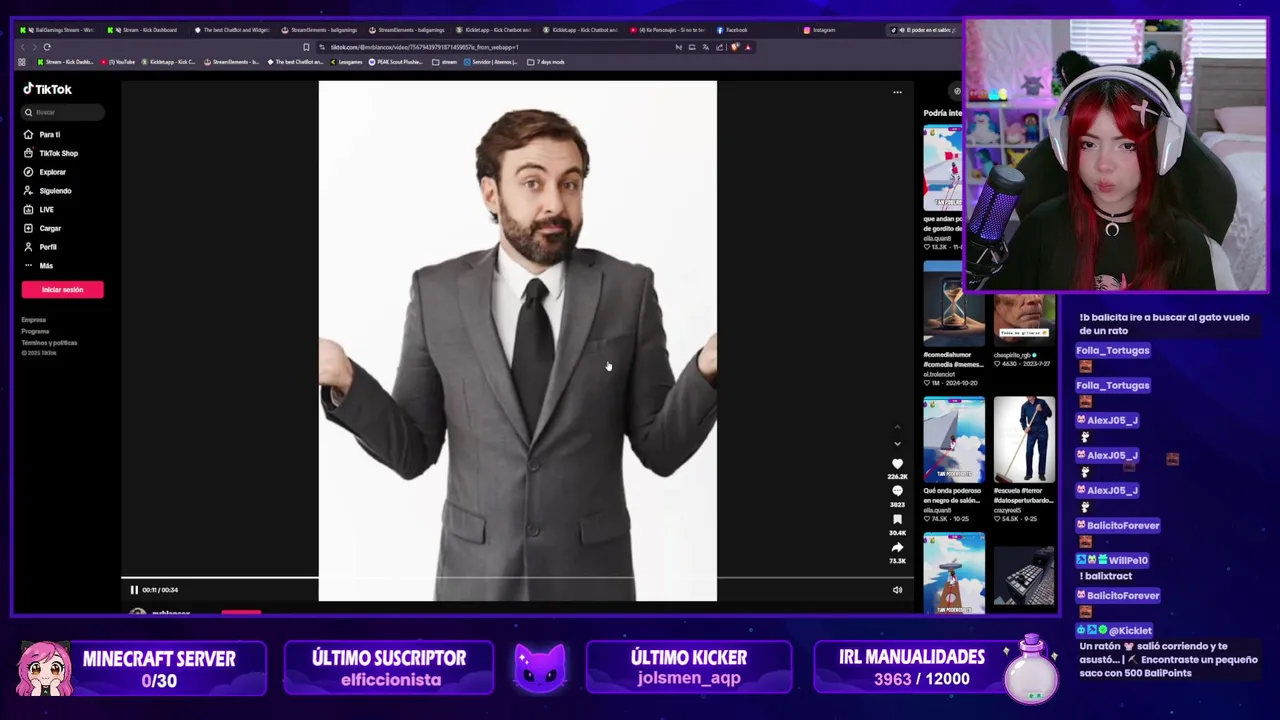1280x720 pixels.
Task: Open the hourglass #comediahumor video thumbnail
Action: [x=953, y=304]
